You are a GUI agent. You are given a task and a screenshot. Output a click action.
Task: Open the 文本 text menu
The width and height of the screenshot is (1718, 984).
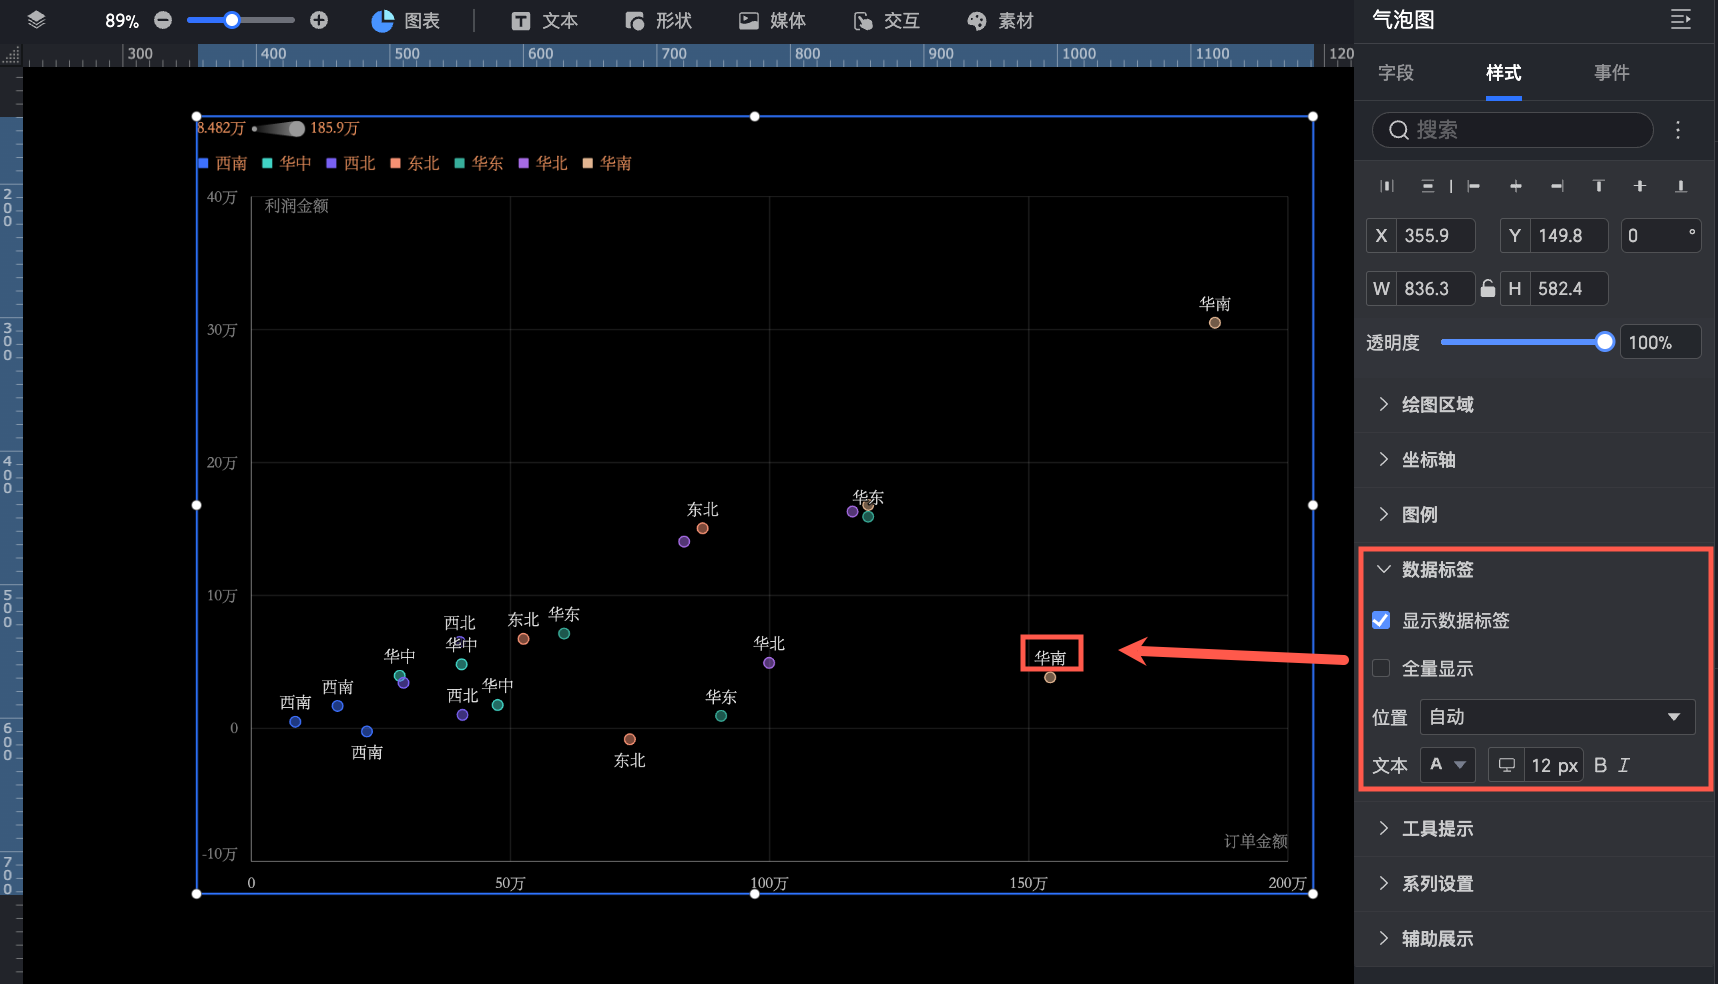[545, 21]
